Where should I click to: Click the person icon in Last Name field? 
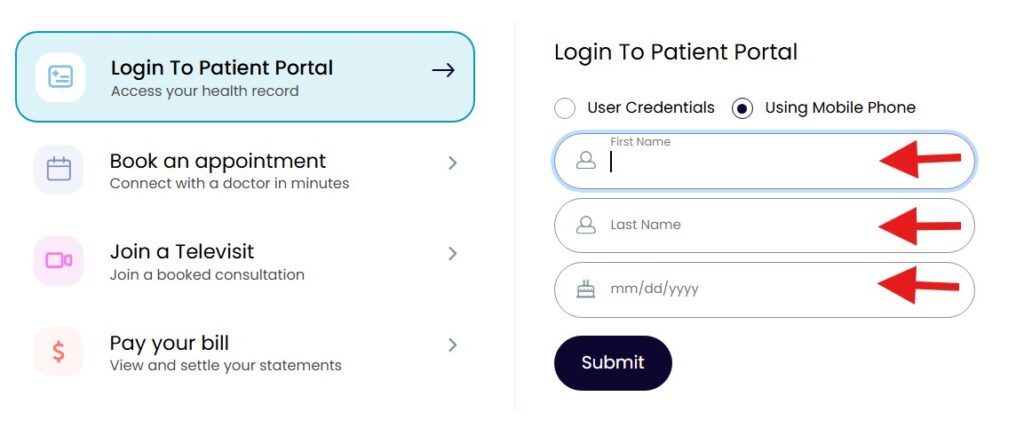pyautogui.click(x=586, y=225)
